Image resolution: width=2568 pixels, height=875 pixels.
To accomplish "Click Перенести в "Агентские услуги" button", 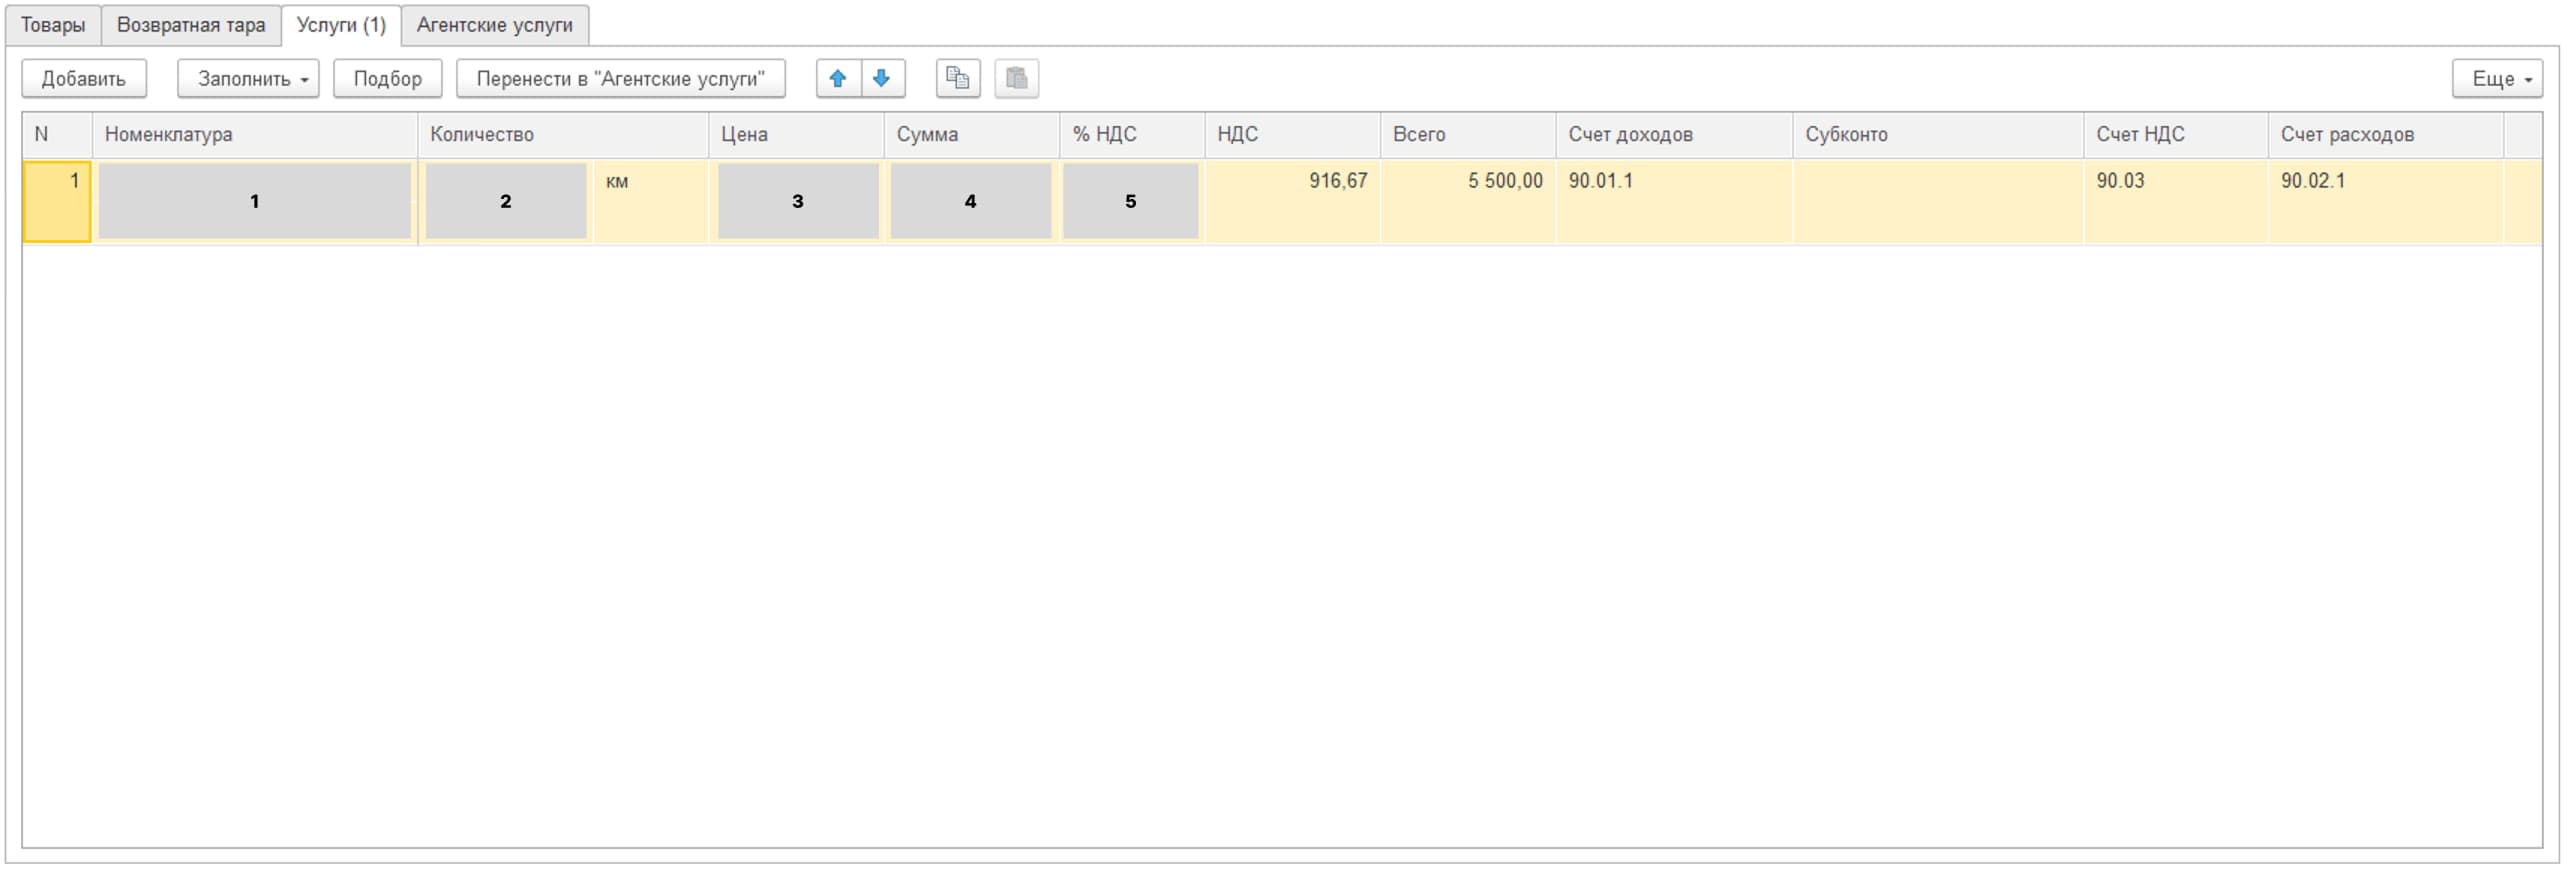I will 620,78.
